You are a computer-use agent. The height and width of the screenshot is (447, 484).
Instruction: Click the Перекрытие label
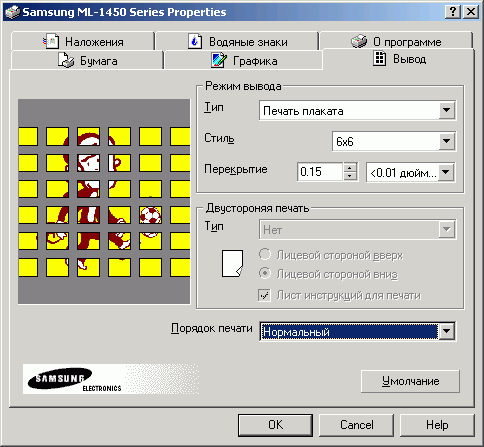tap(236, 169)
